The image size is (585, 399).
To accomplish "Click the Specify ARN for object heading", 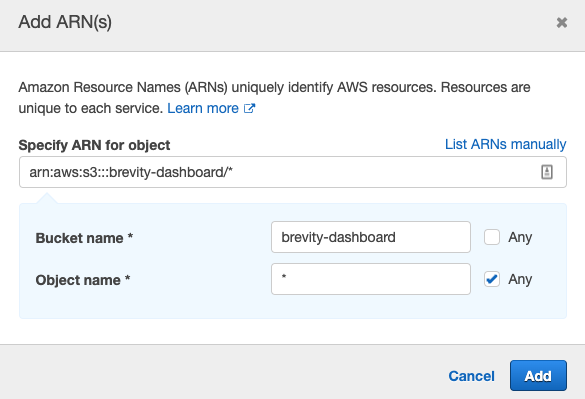I will point(94,145).
